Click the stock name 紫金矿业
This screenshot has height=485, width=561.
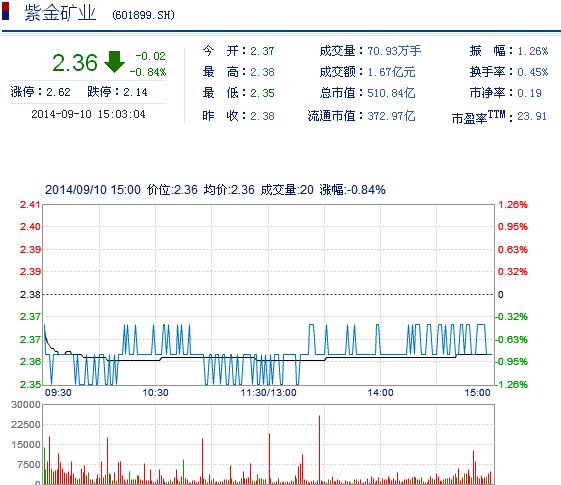coord(60,14)
